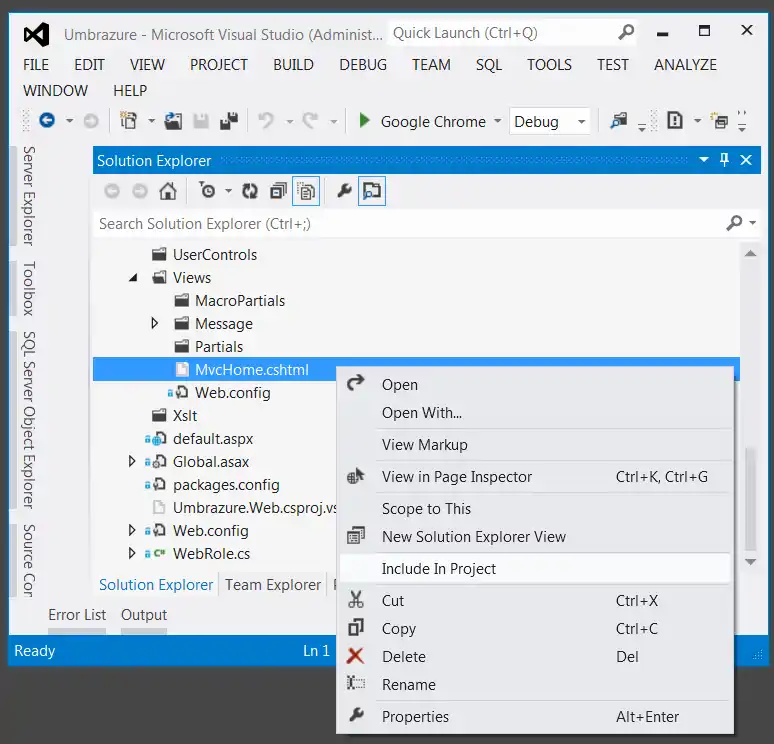Open the BUILD menu
This screenshot has width=774, height=744.
tap(293, 65)
